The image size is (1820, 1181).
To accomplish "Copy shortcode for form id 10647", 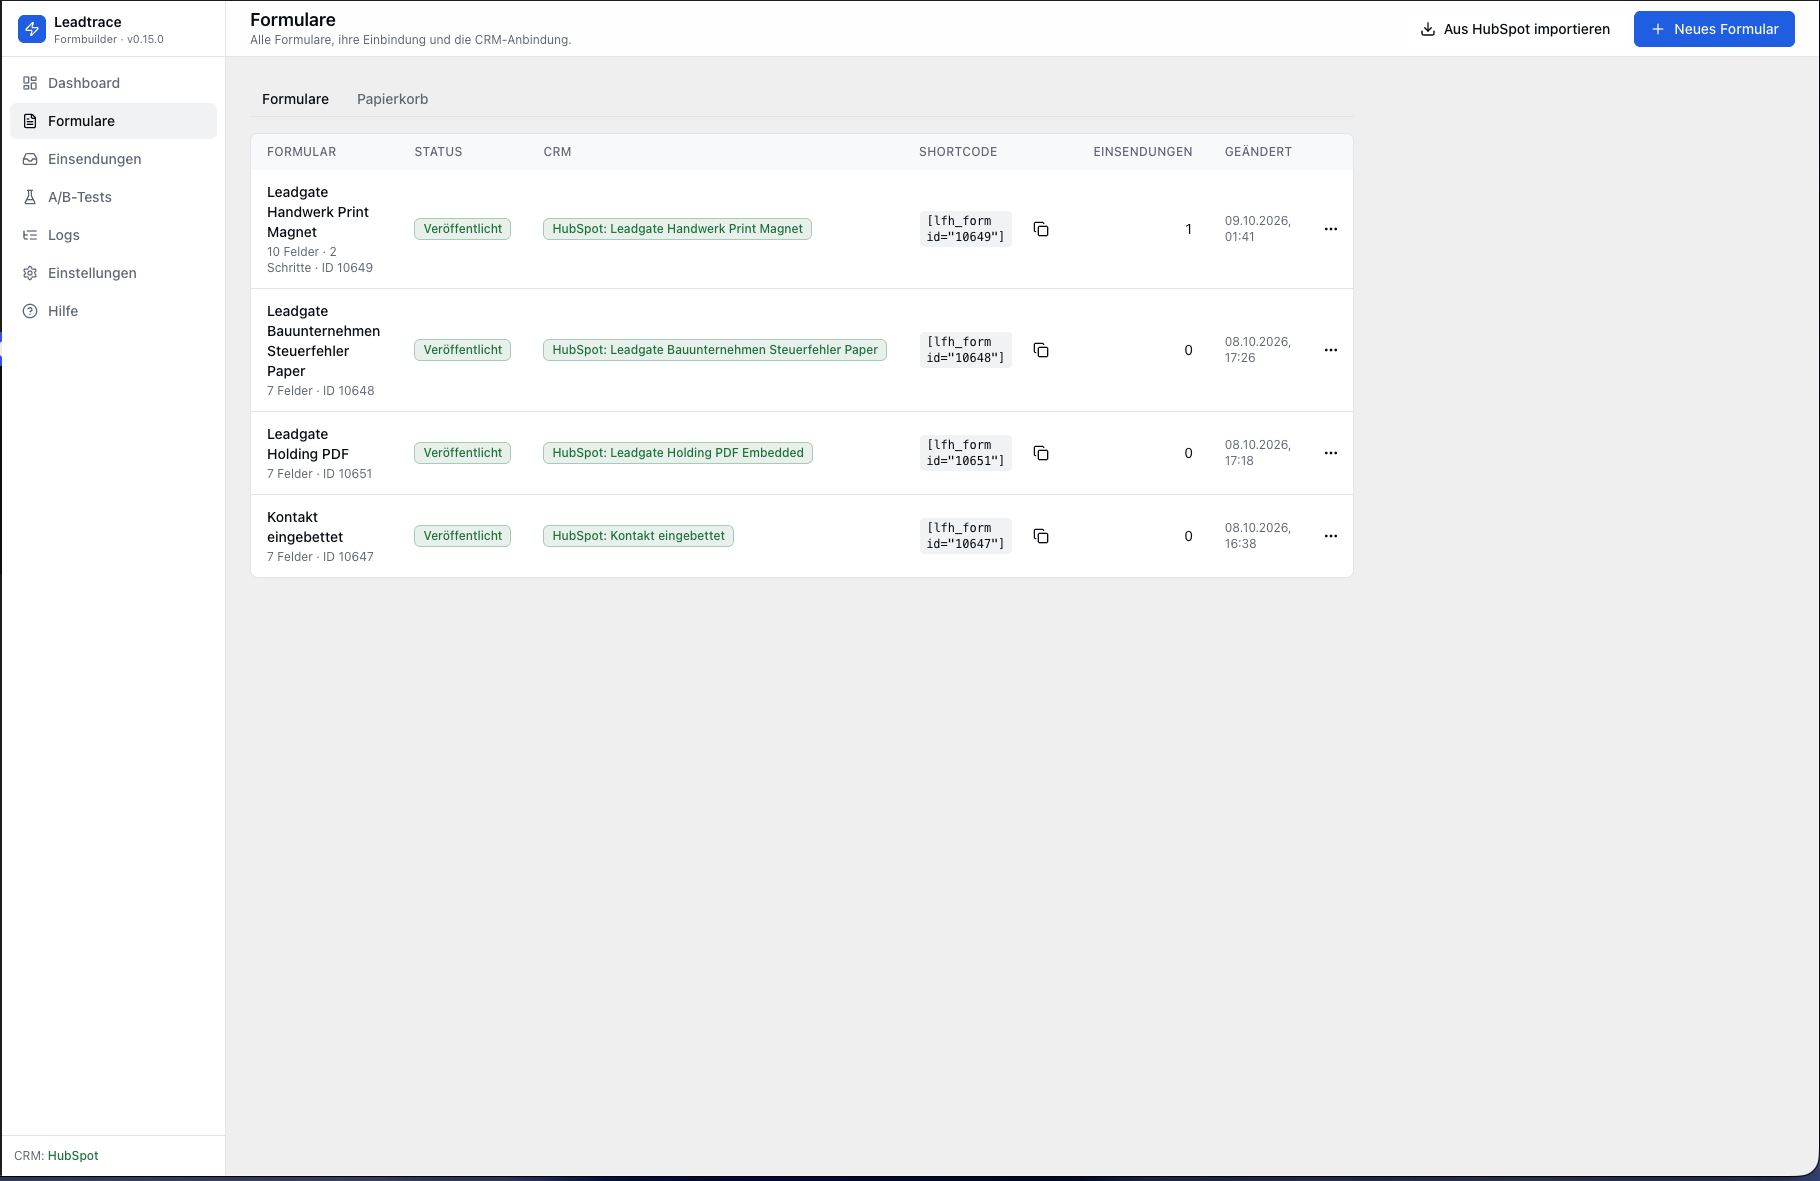I will click(1041, 536).
